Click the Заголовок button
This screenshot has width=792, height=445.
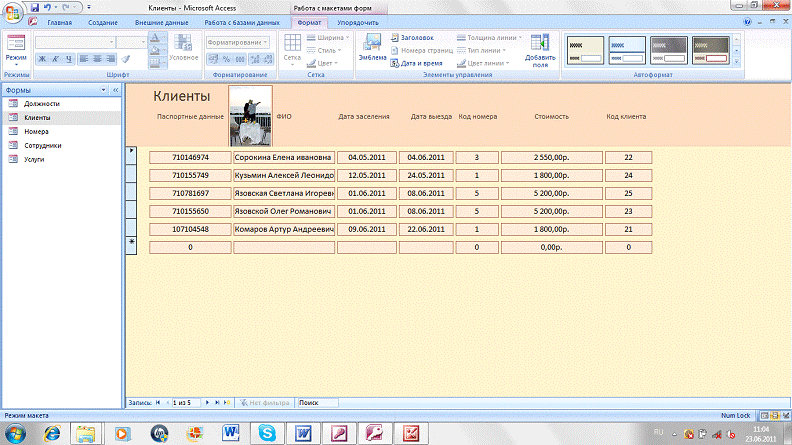415,37
